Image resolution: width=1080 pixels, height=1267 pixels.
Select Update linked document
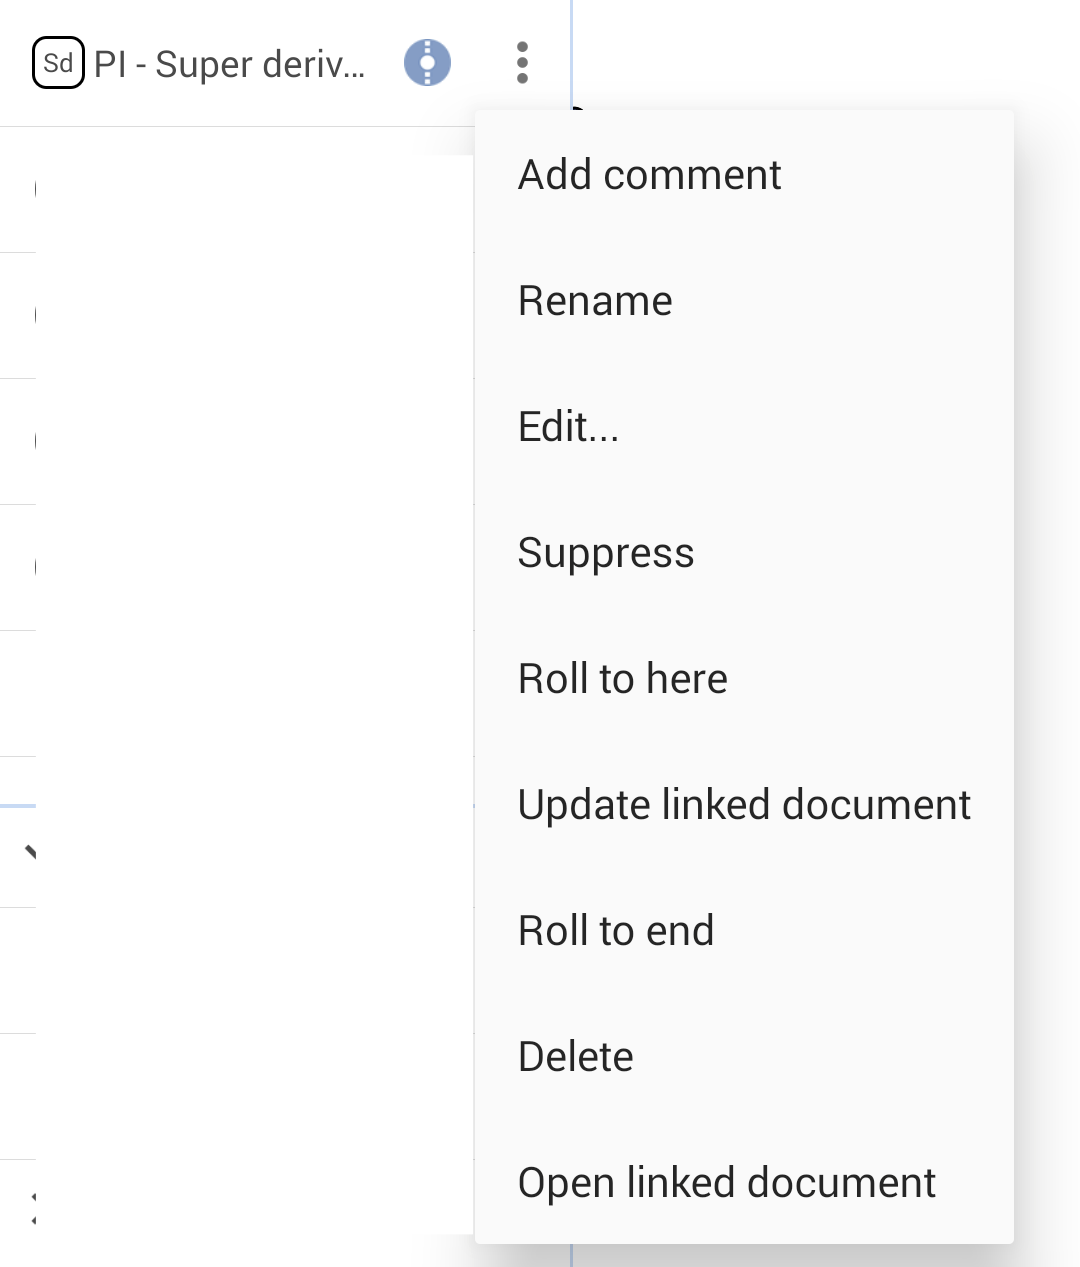(744, 805)
